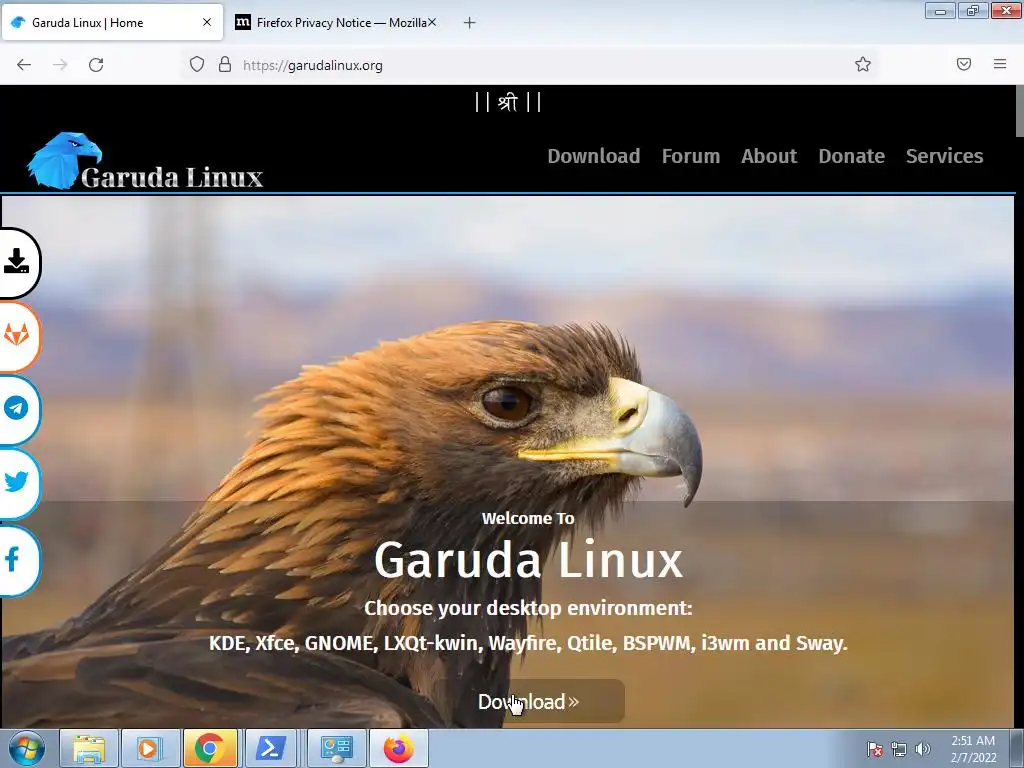This screenshot has height=768, width=1024.
Task: Switch to the Garuda Linux | Home tab
Action: (x=112, y=22)
